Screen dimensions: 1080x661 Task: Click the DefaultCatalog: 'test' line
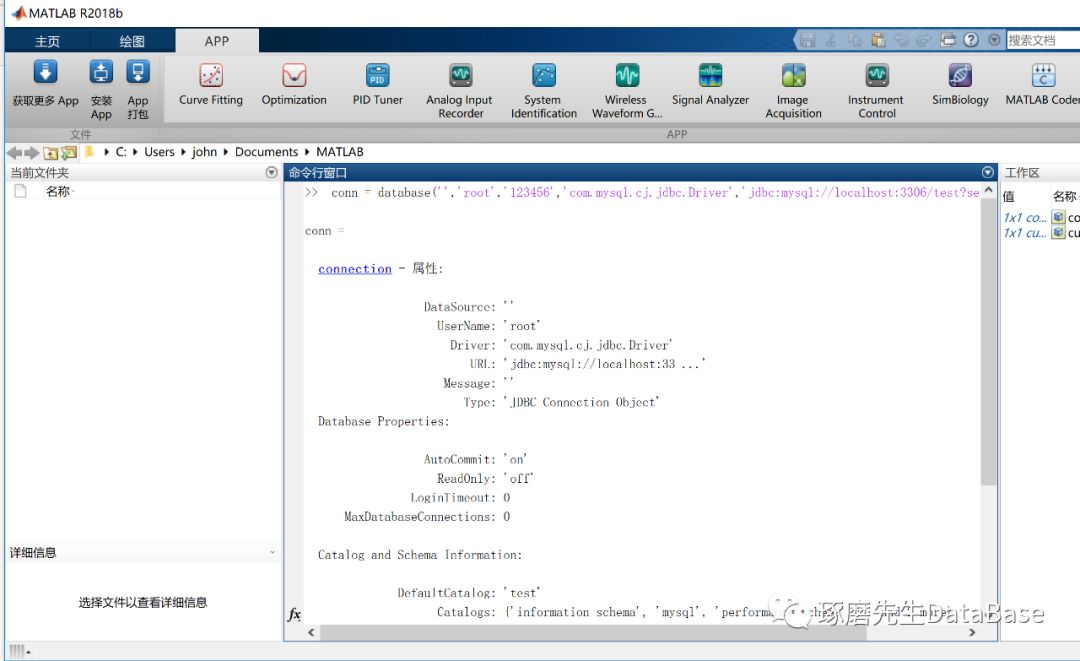point(468,593)
